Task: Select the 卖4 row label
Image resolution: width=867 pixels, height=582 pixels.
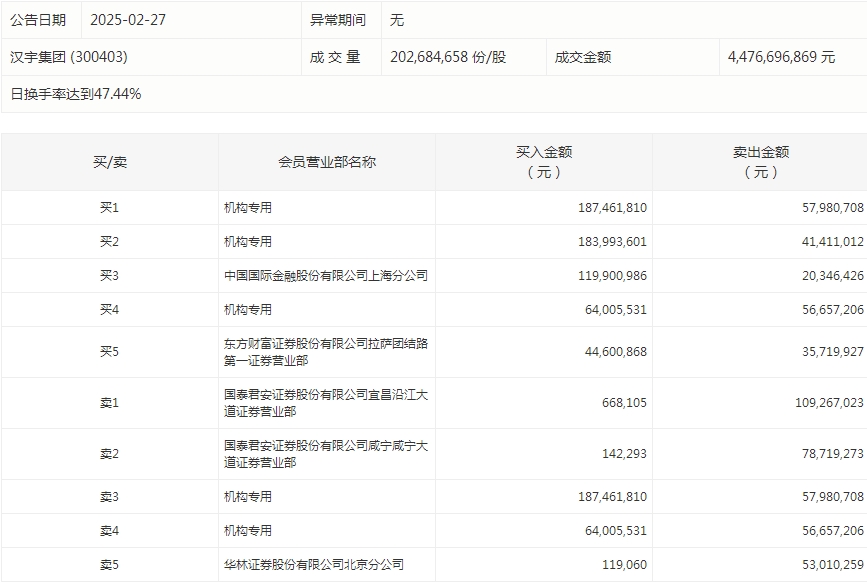Action: pyautogui.click(x=109, y=531)
